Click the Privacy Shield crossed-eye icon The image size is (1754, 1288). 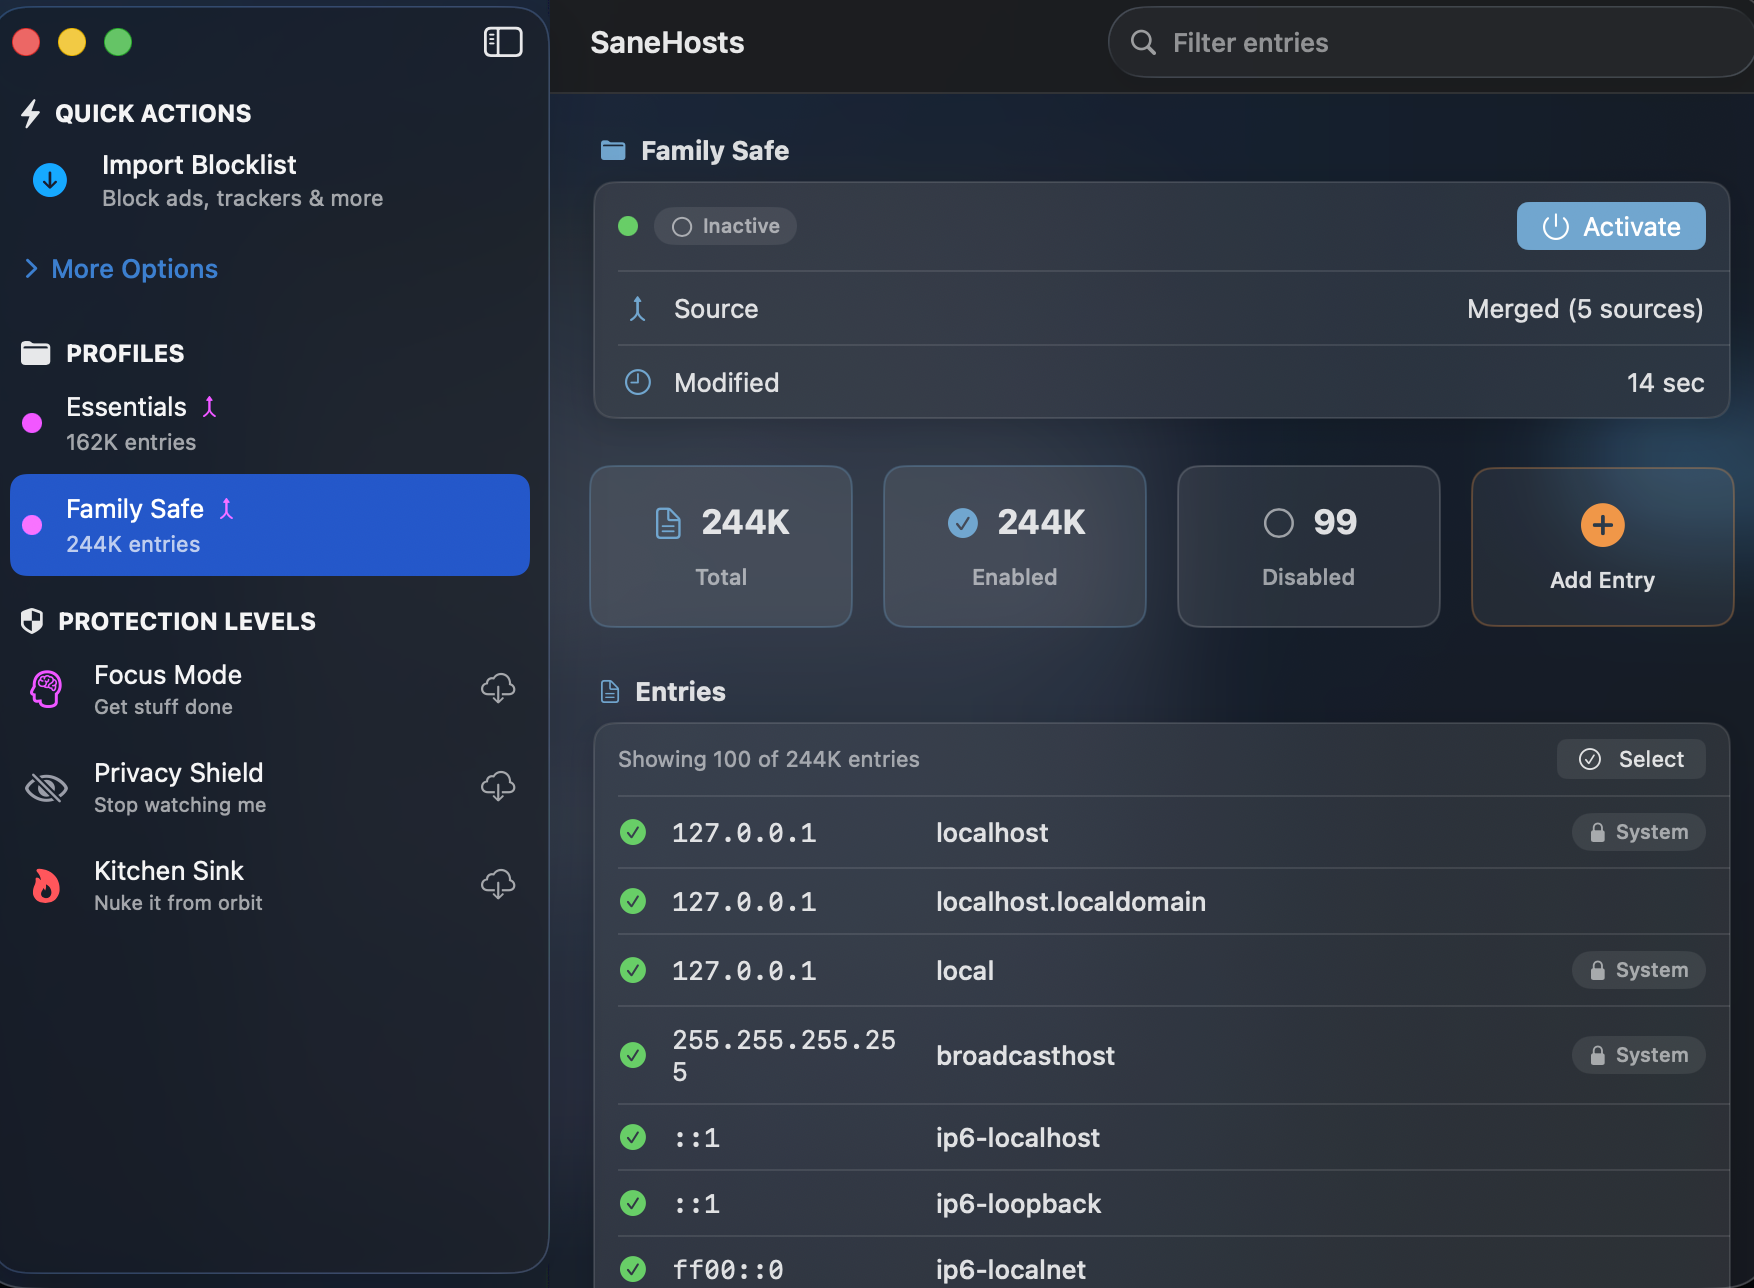click(x=46, y=788)
